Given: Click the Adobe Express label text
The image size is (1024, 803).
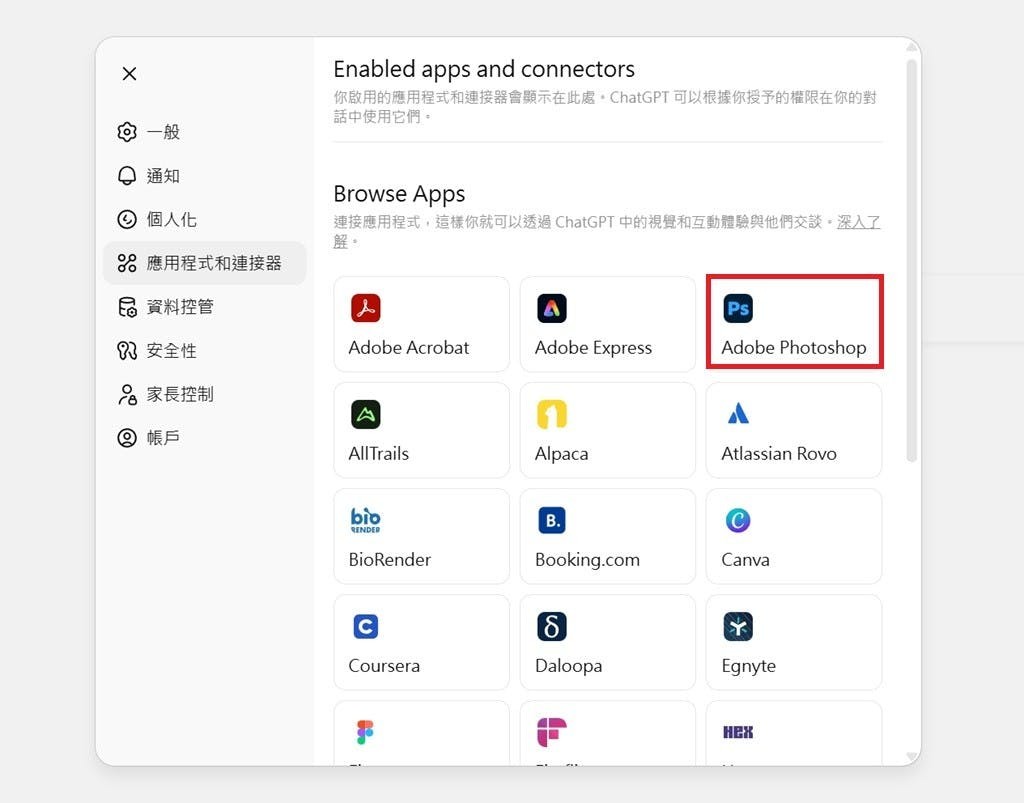Looking at the screenshot, I should click(593, 347).
